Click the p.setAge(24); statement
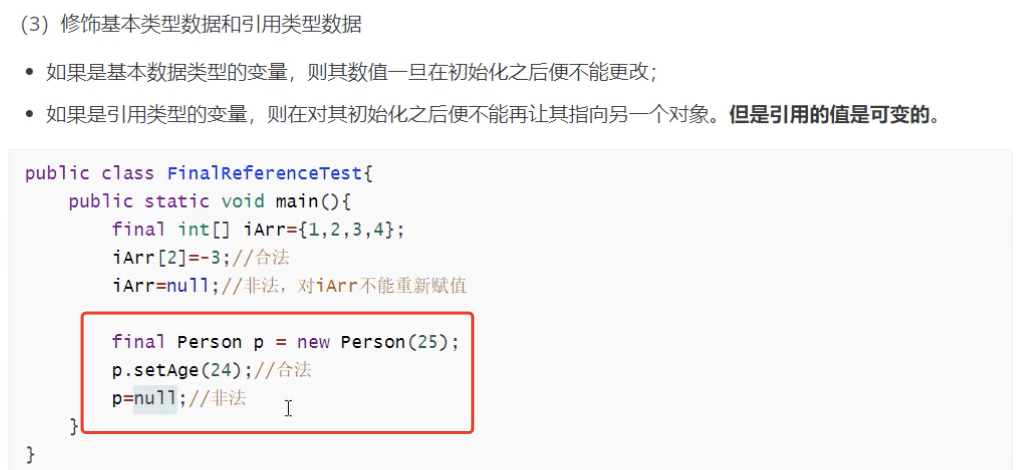 pos(182,371)
